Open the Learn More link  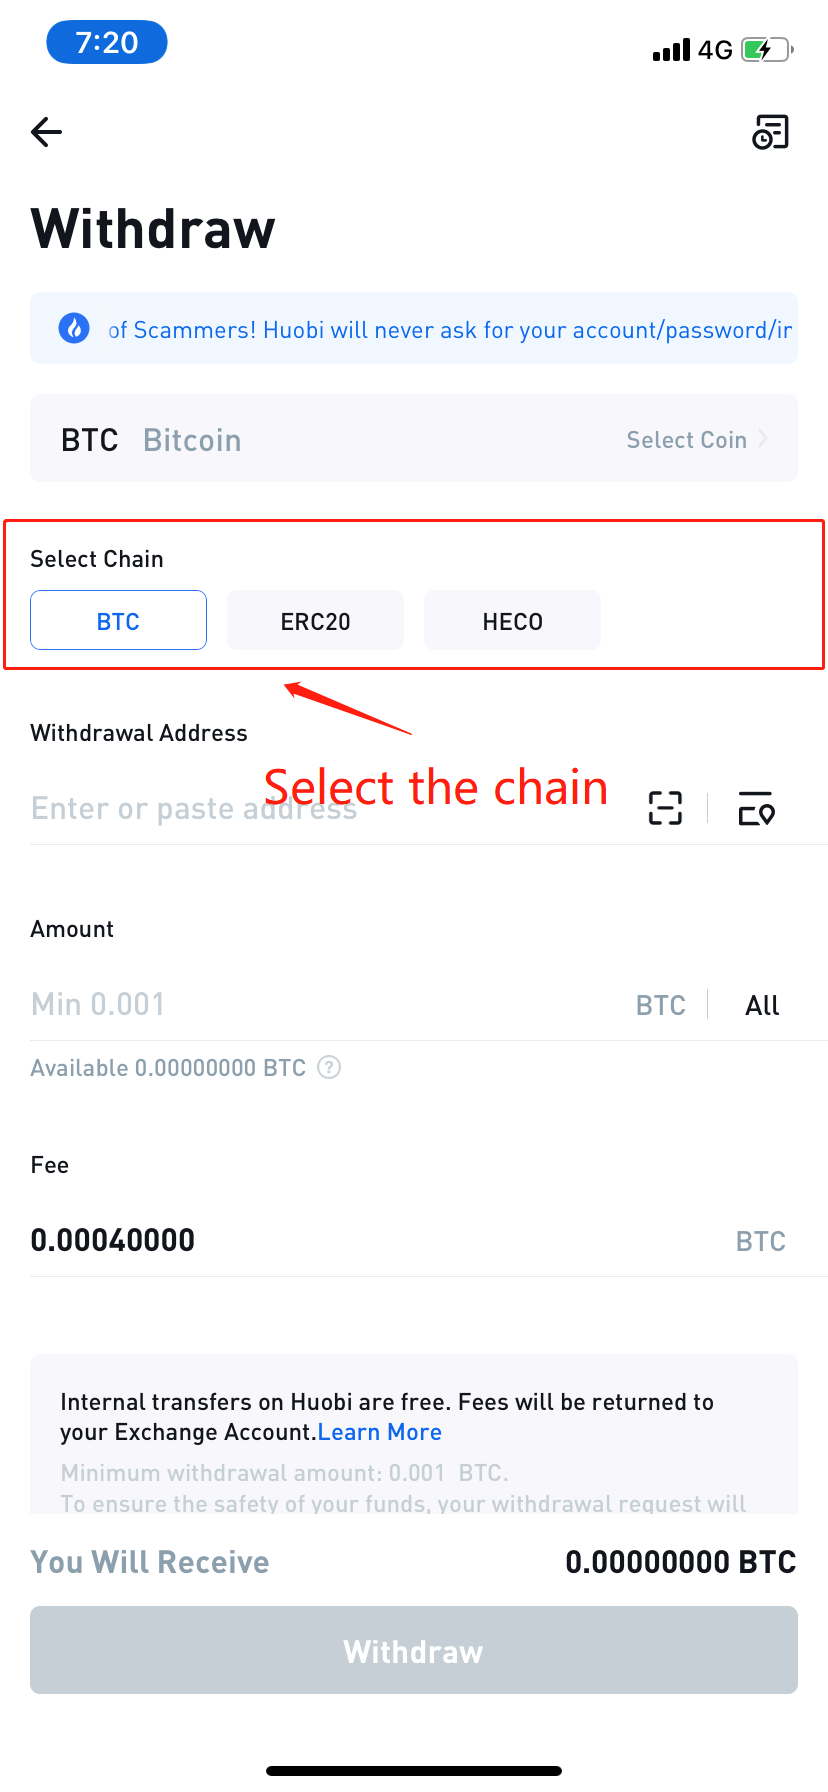point(380,1432)
